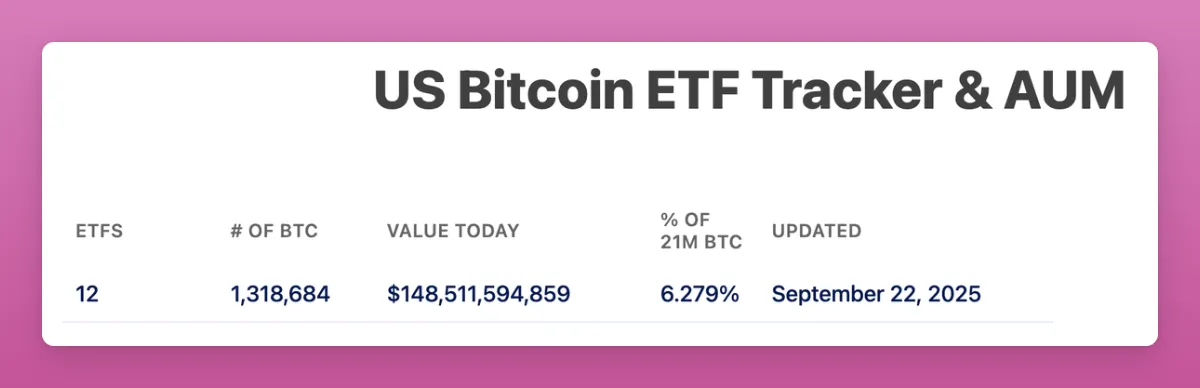The height and width of the screenshot is (388, 1200).
Task: Select the 1,318,684 BTC holdings value
Action: [280, 294]
